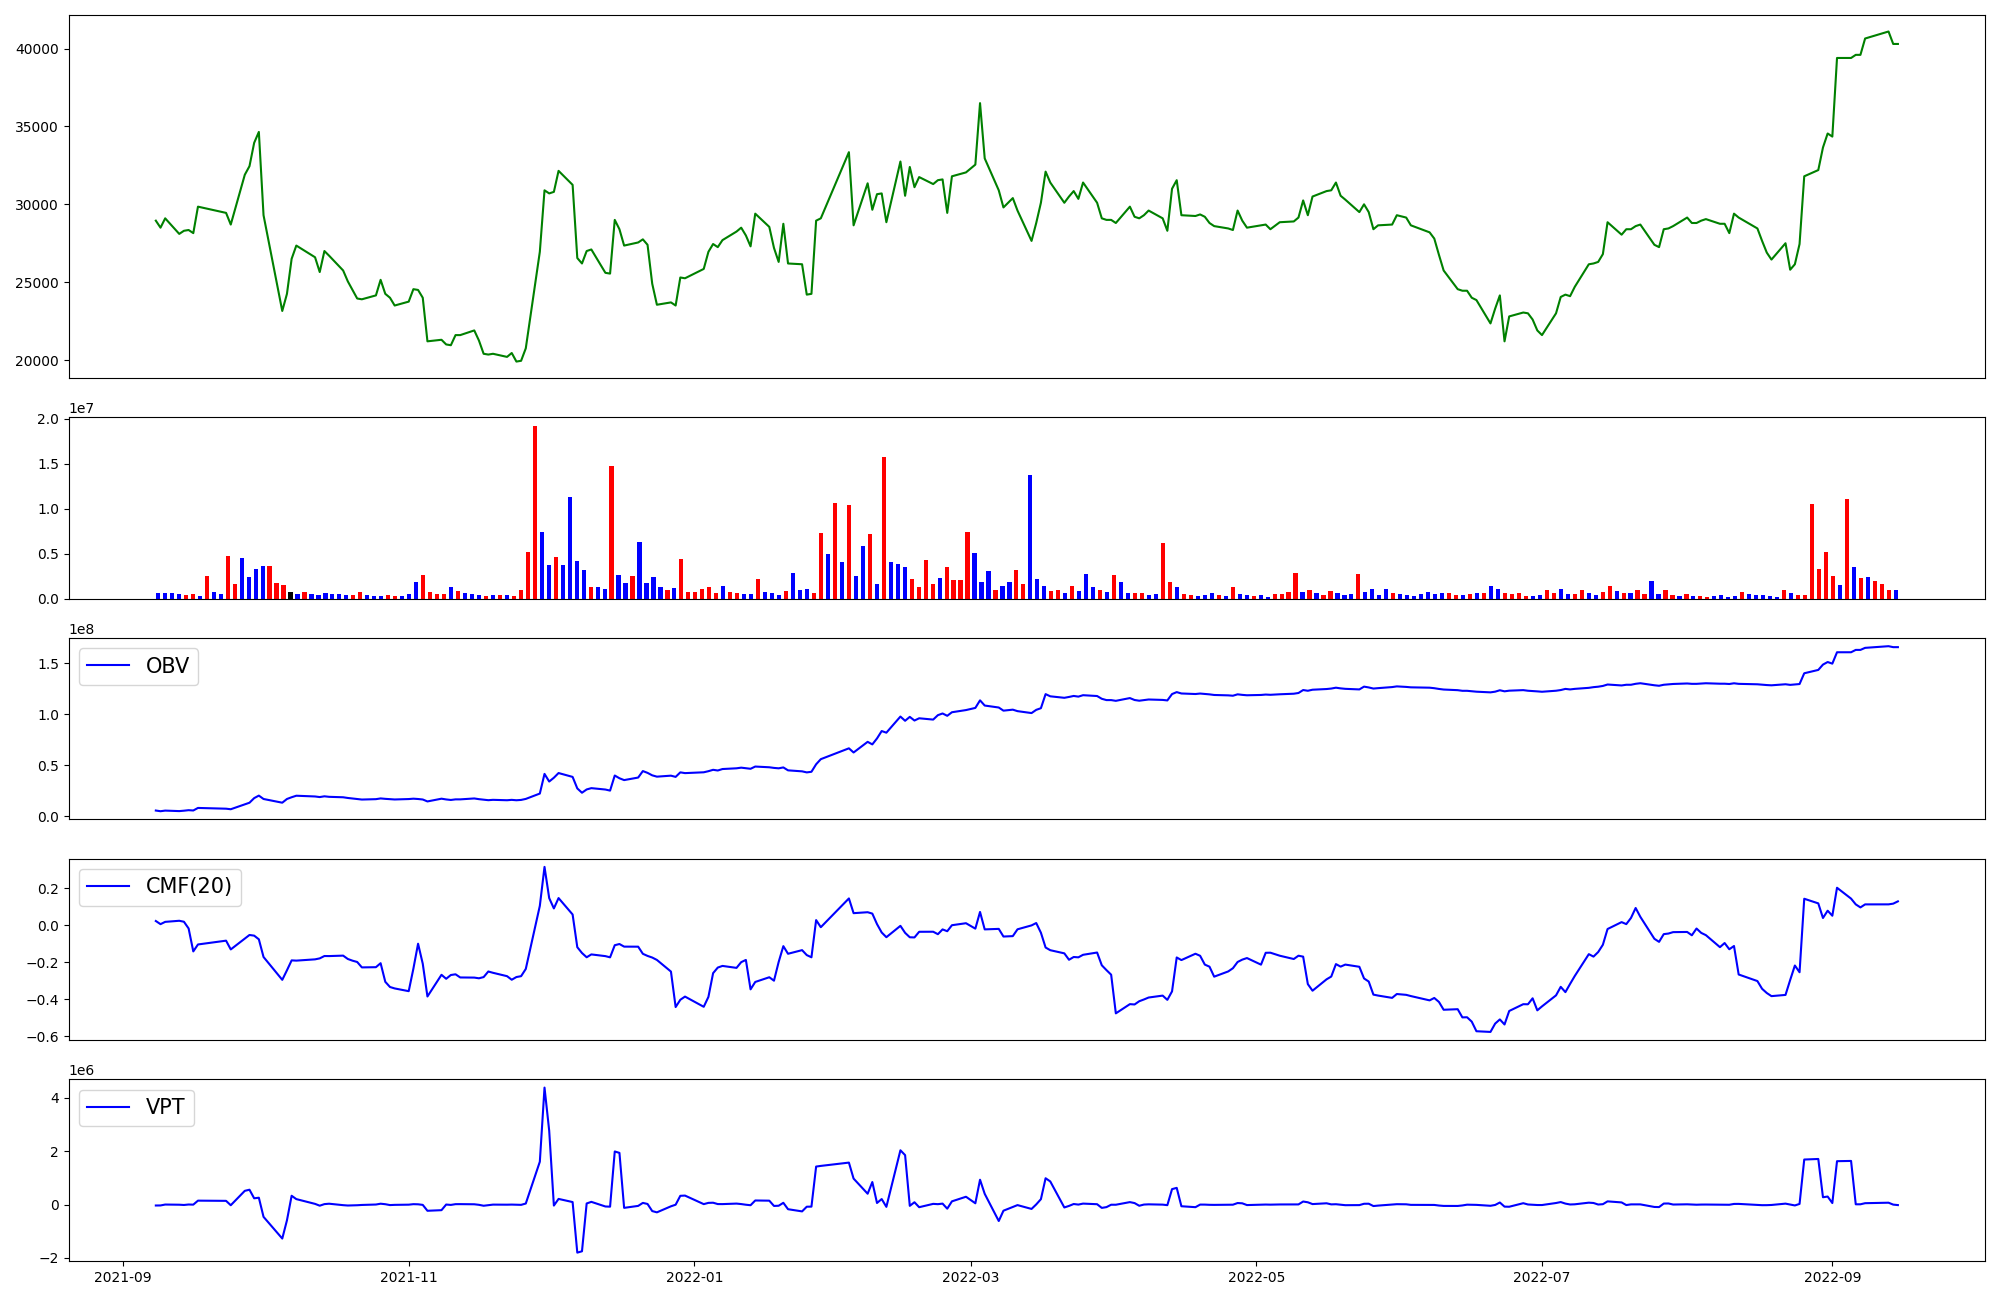Image resolution: width=2000 pixels, height=1300 pixels.
Task: Click the tallest red volume bar
Action: pos(535,510)
